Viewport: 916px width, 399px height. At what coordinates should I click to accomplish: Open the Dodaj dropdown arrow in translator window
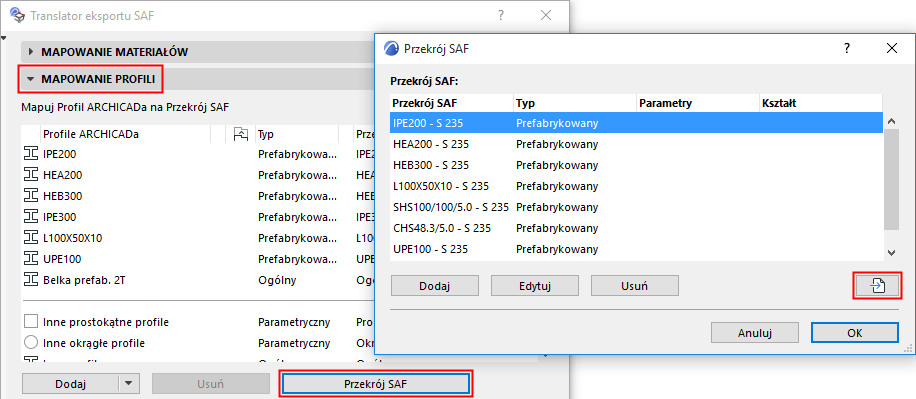coord(129,384)
